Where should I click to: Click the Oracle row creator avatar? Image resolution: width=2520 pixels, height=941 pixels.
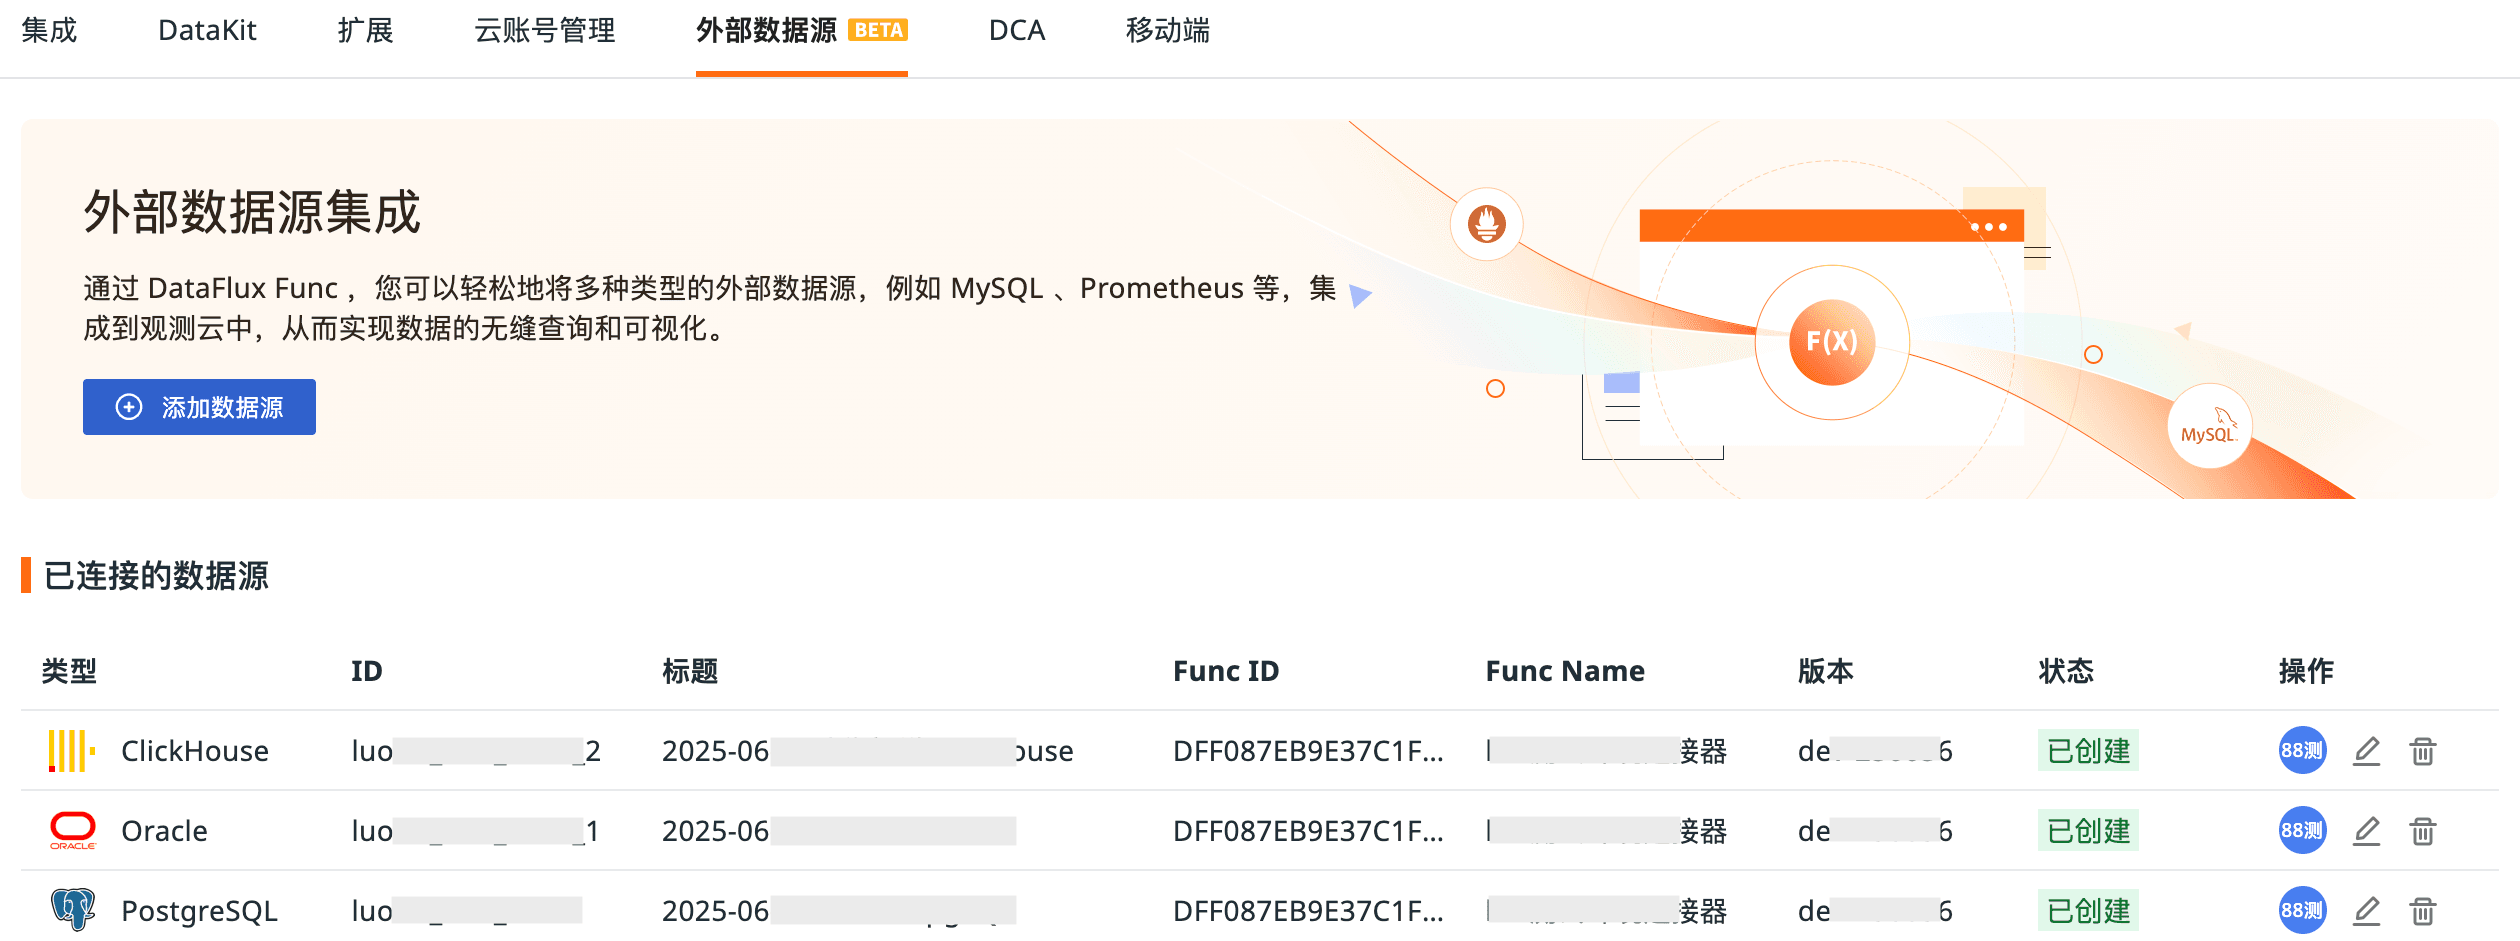pos(2302,830)
